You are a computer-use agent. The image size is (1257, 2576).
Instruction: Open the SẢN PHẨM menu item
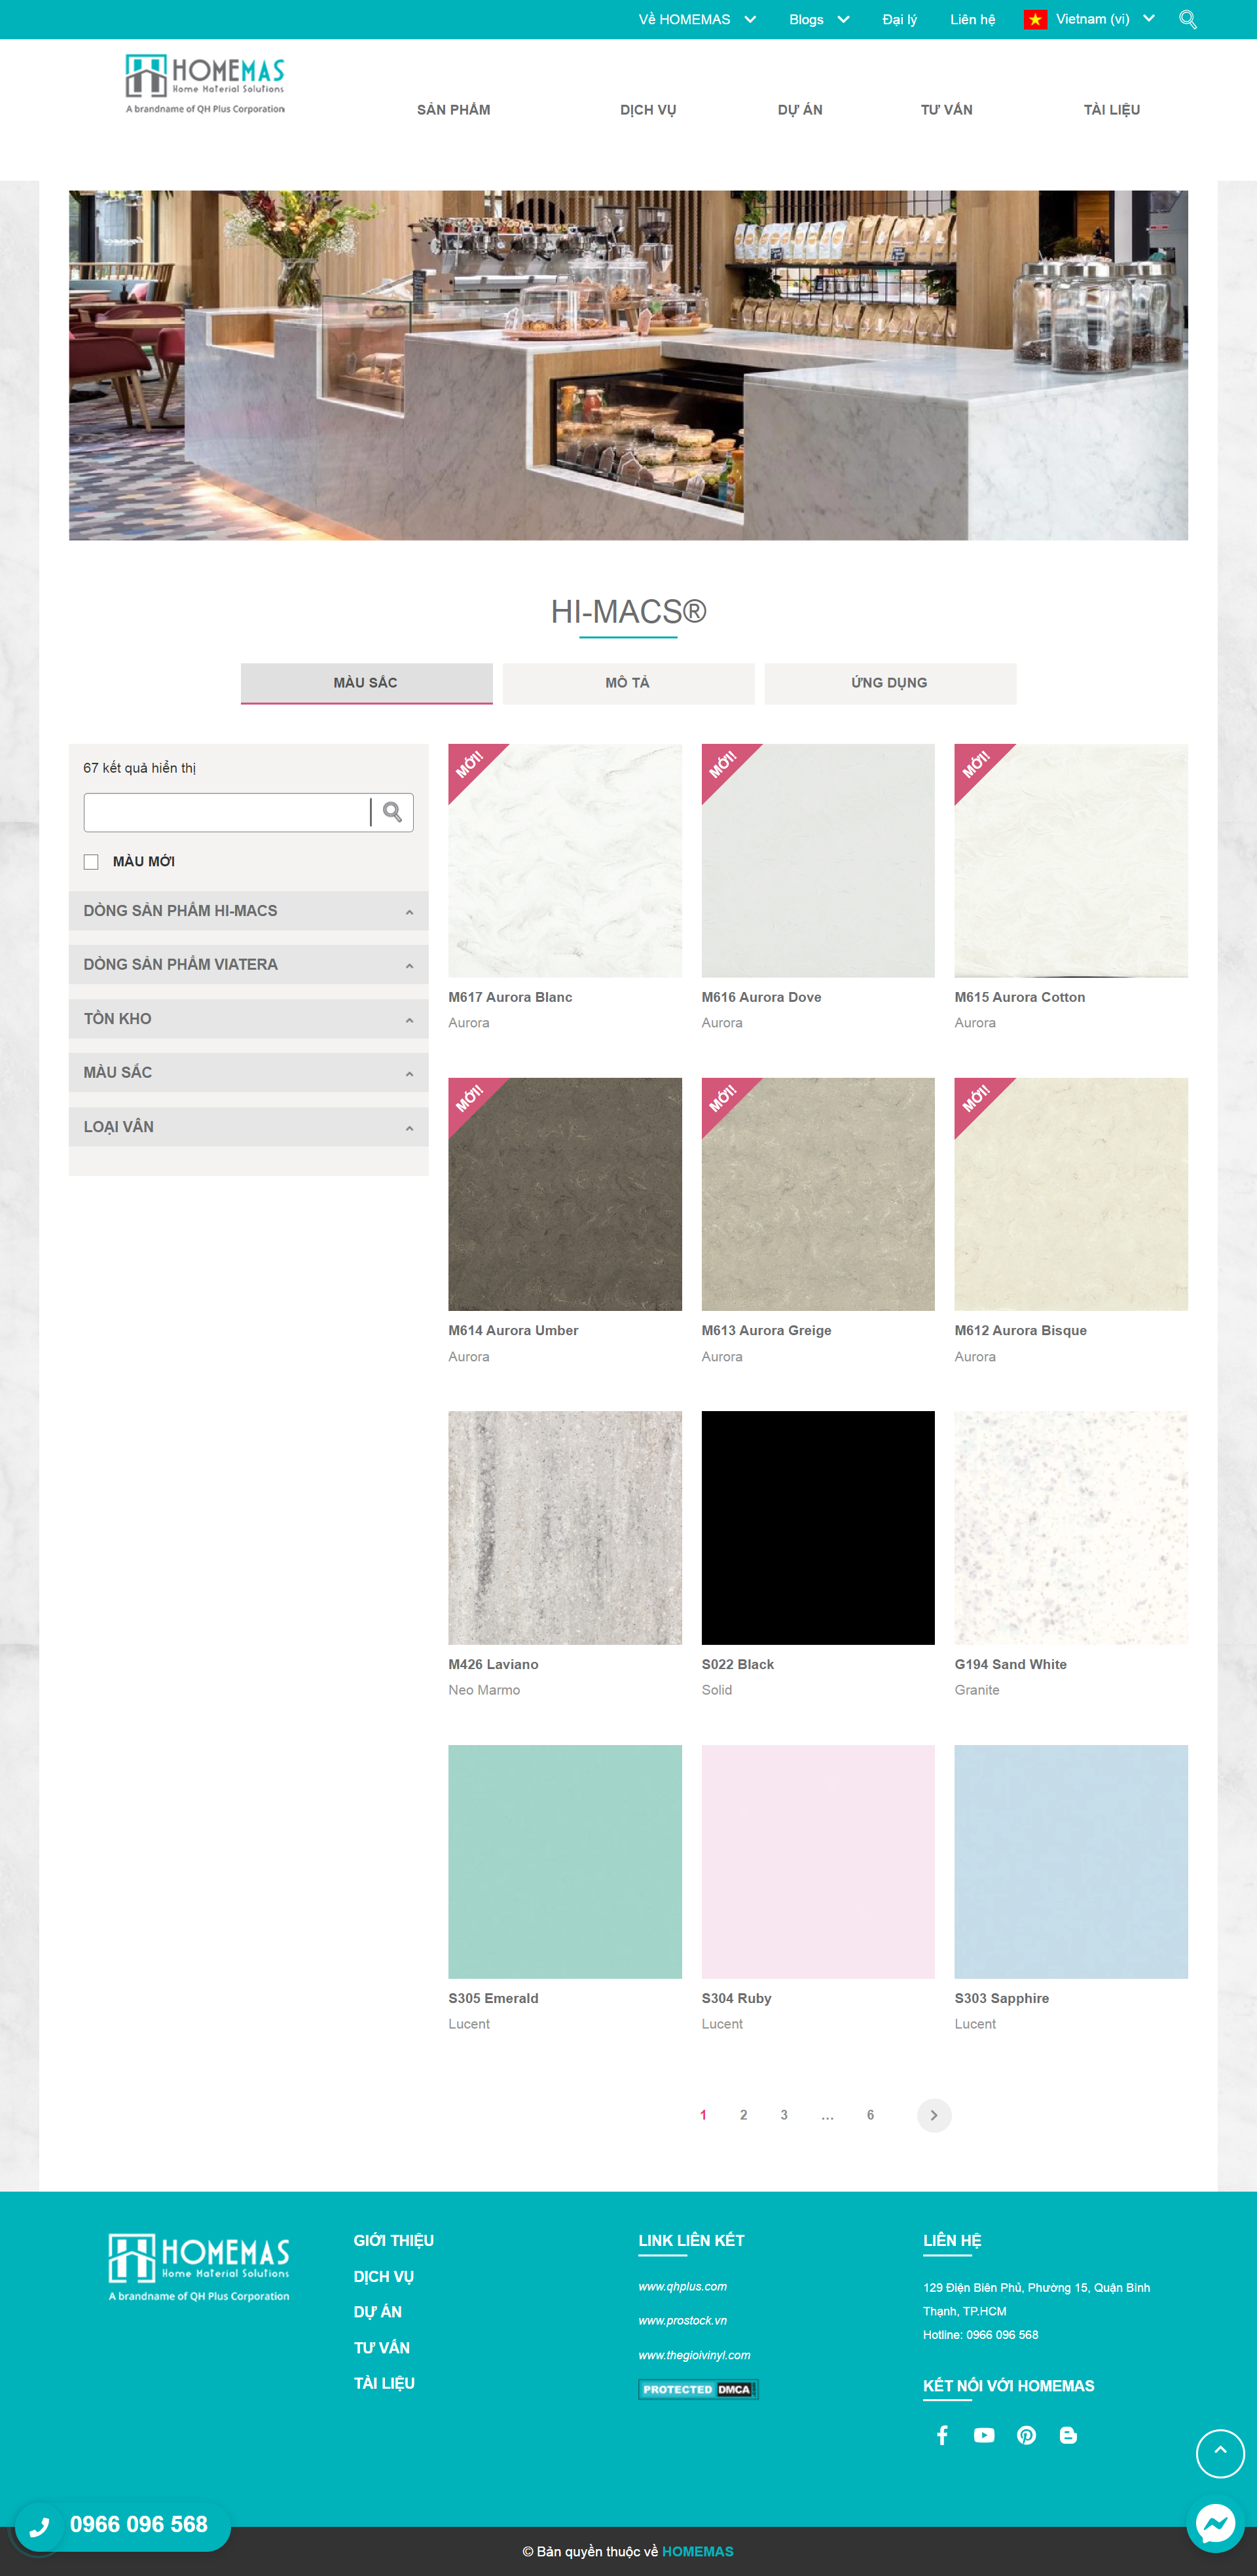pyautogui.click(x=454, y=110)
